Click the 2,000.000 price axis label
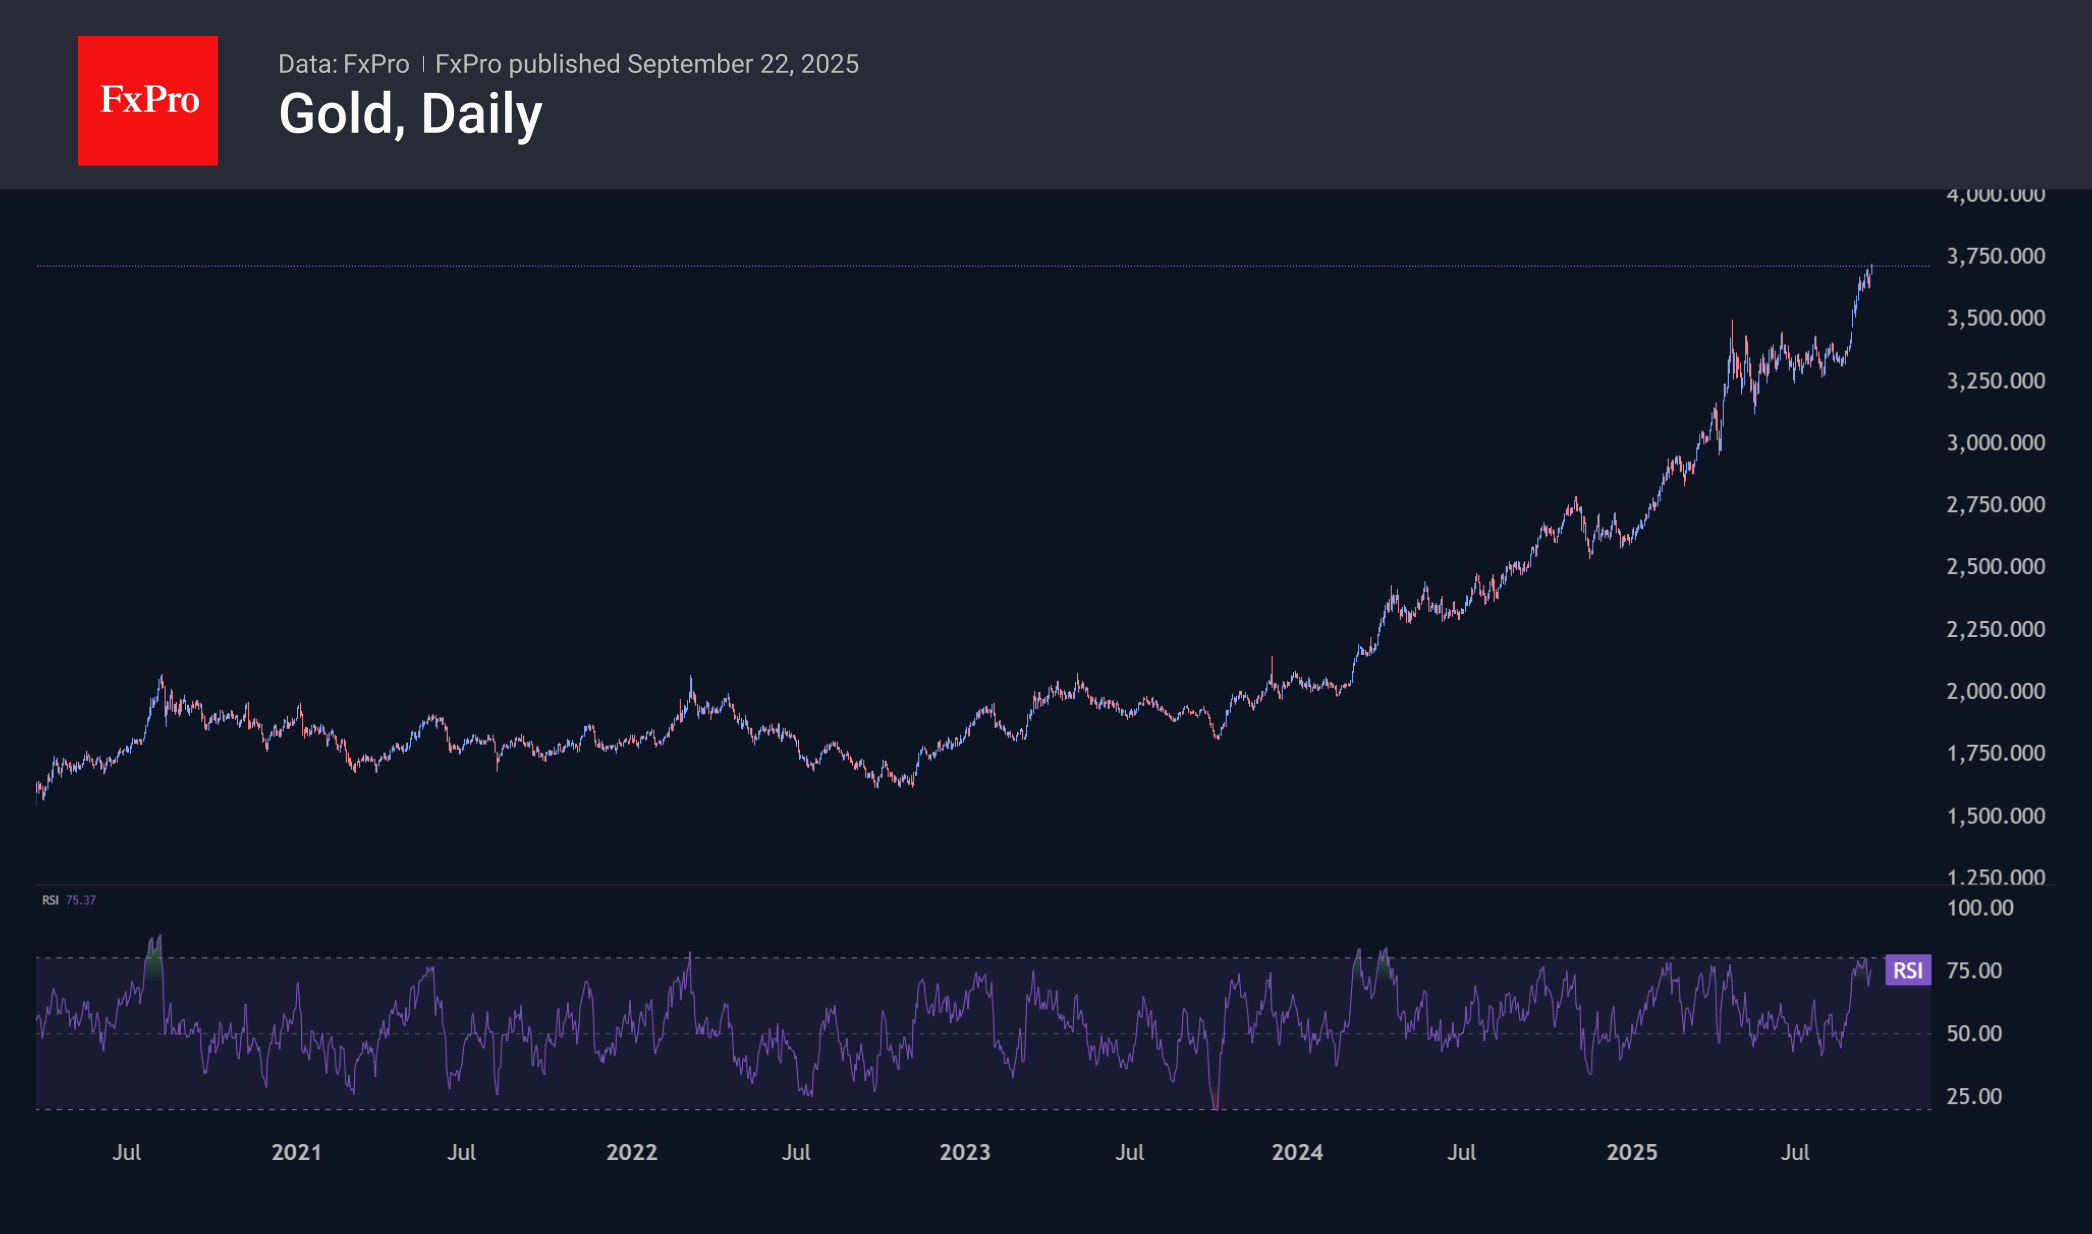This screenshot has width=2092, height=1234. click(x=1995, y=691)
